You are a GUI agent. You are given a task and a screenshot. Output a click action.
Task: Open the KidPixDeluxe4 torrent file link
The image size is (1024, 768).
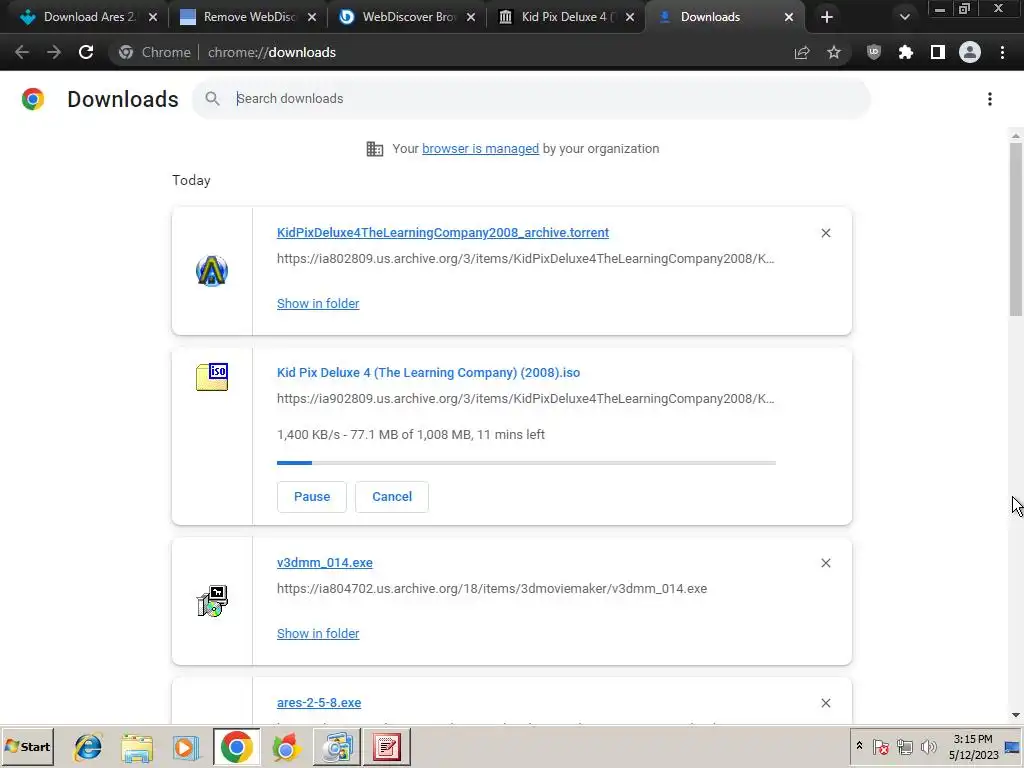[x=443, y=232]
